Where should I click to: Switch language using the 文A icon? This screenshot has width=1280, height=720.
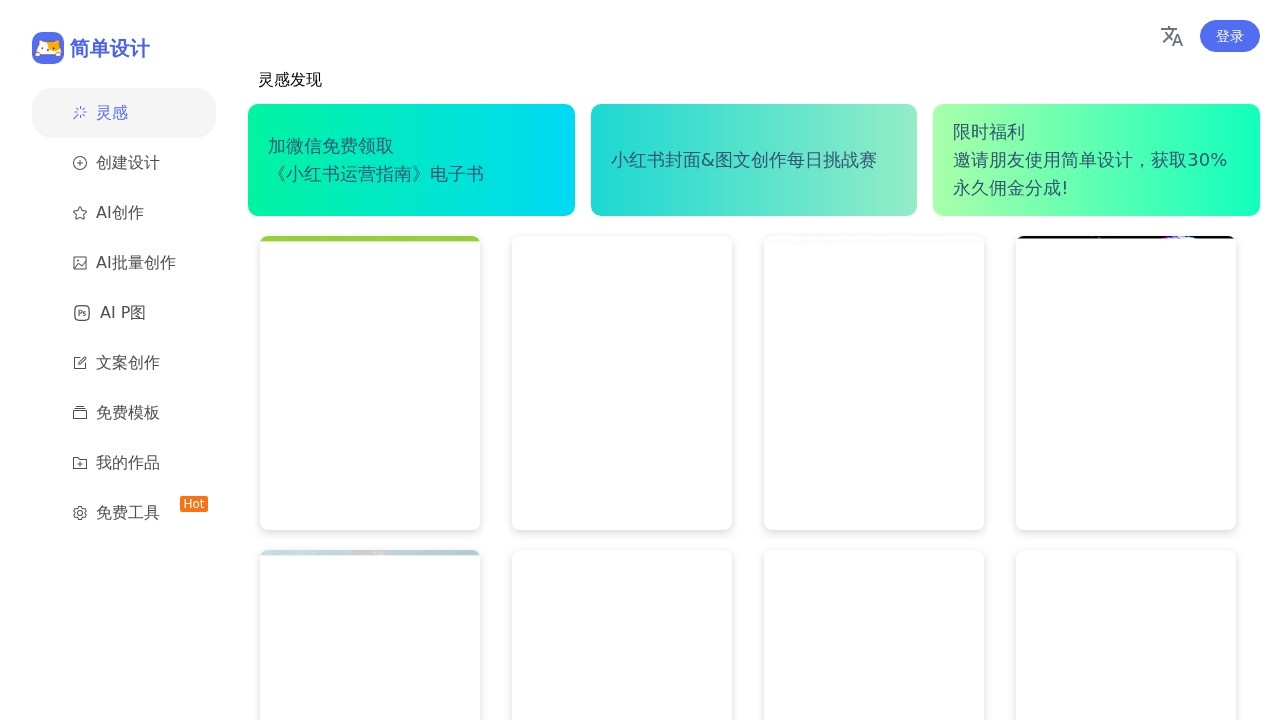1172,36
